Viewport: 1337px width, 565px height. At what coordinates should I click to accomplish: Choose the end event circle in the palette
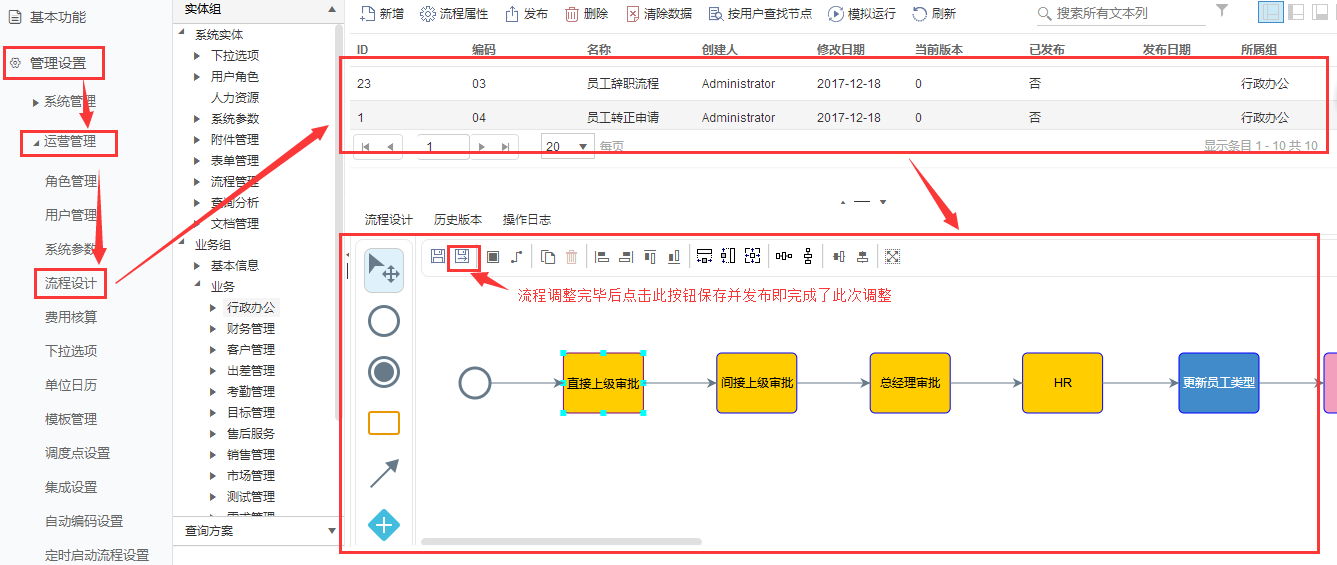384,372
